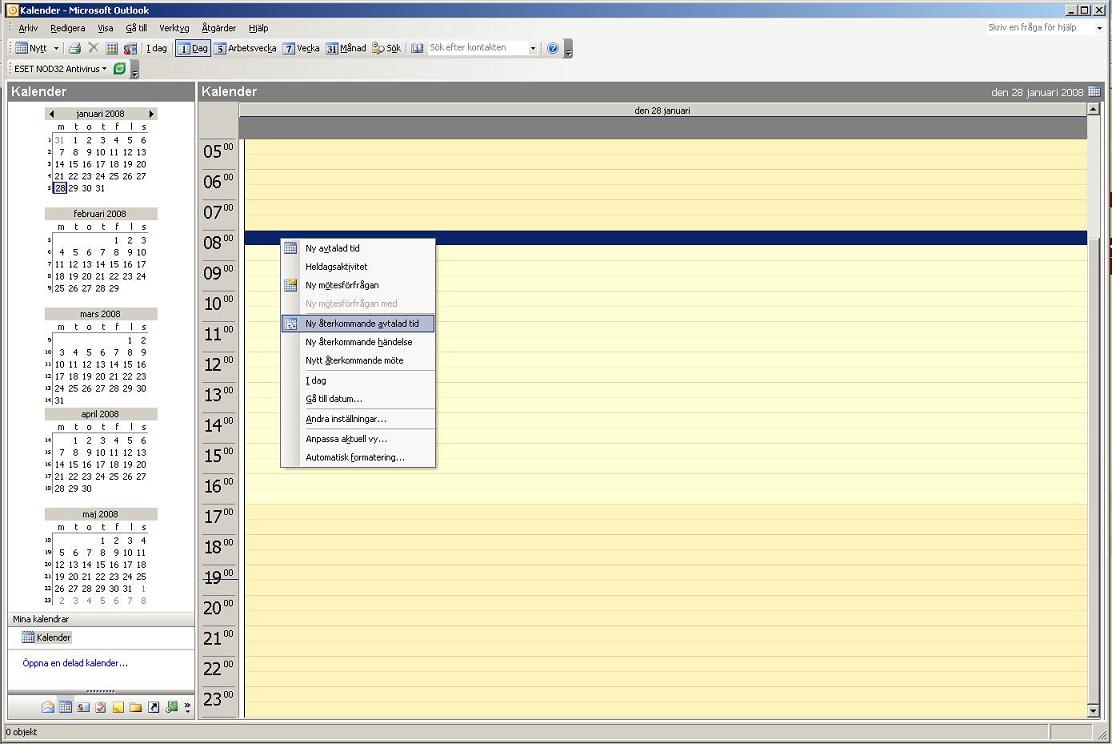Open the Redigera menu
This screenshot has height=744, width=1112.
pos(67,28)
